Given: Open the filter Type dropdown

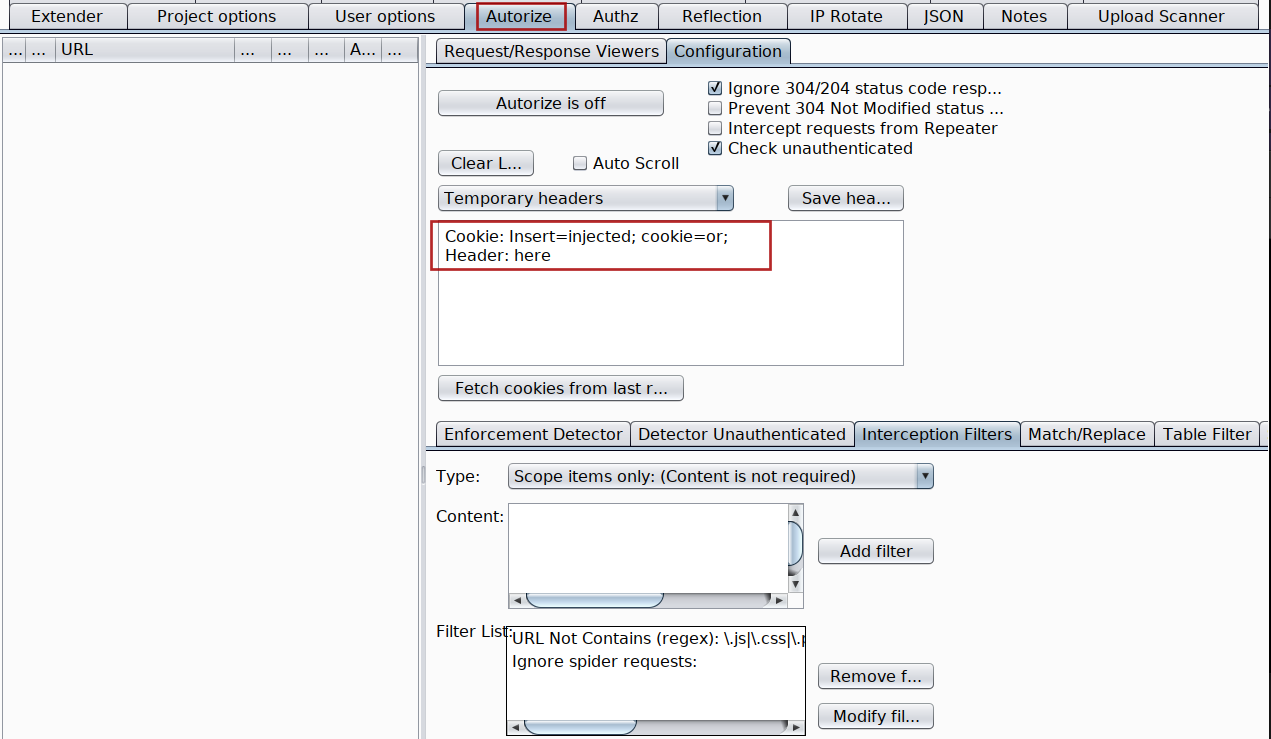Looking at the screenshot, I should [x=721, y=476].
